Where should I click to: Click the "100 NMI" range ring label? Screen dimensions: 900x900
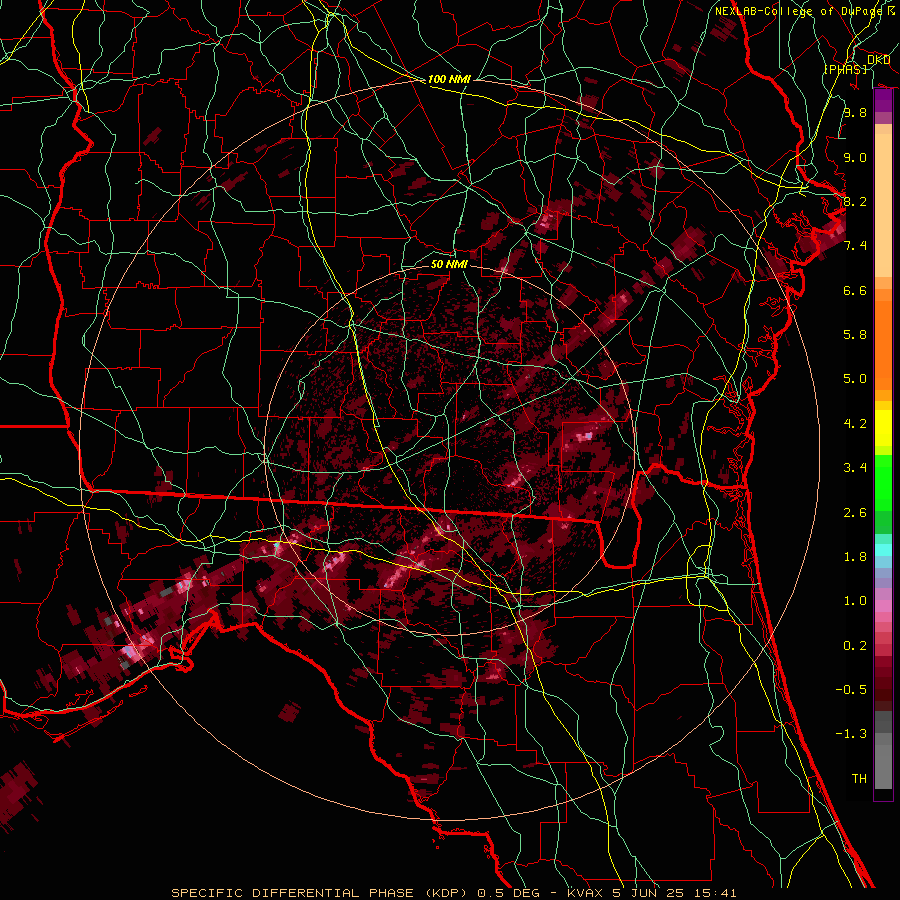449,79
